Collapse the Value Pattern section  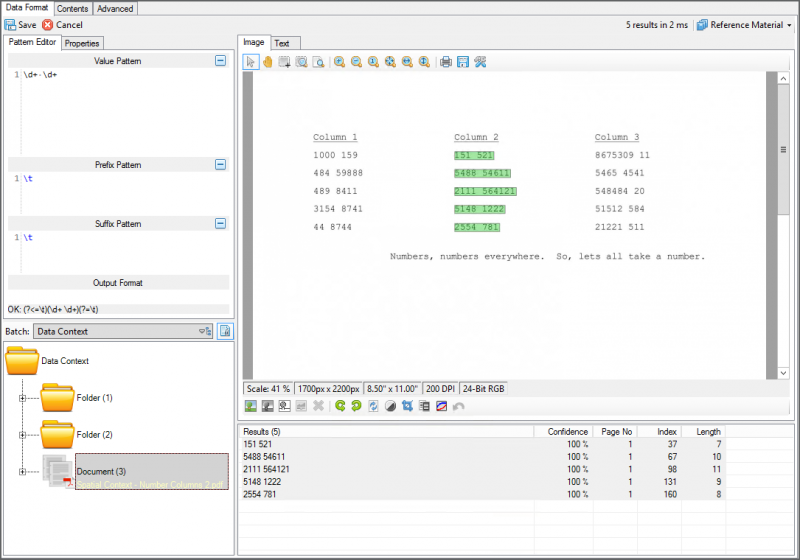click(x=220, y=61)
